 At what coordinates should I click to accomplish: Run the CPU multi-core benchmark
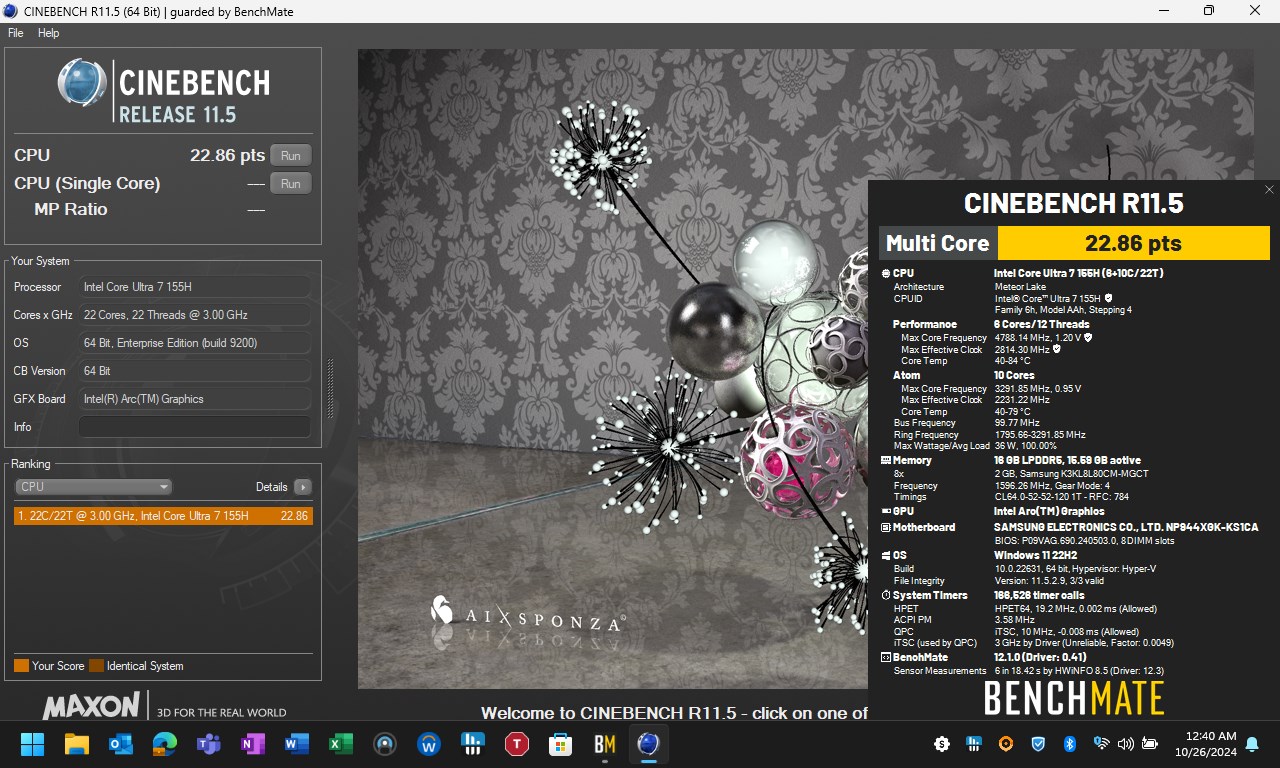pyautogui.click(x=290, y=155)
